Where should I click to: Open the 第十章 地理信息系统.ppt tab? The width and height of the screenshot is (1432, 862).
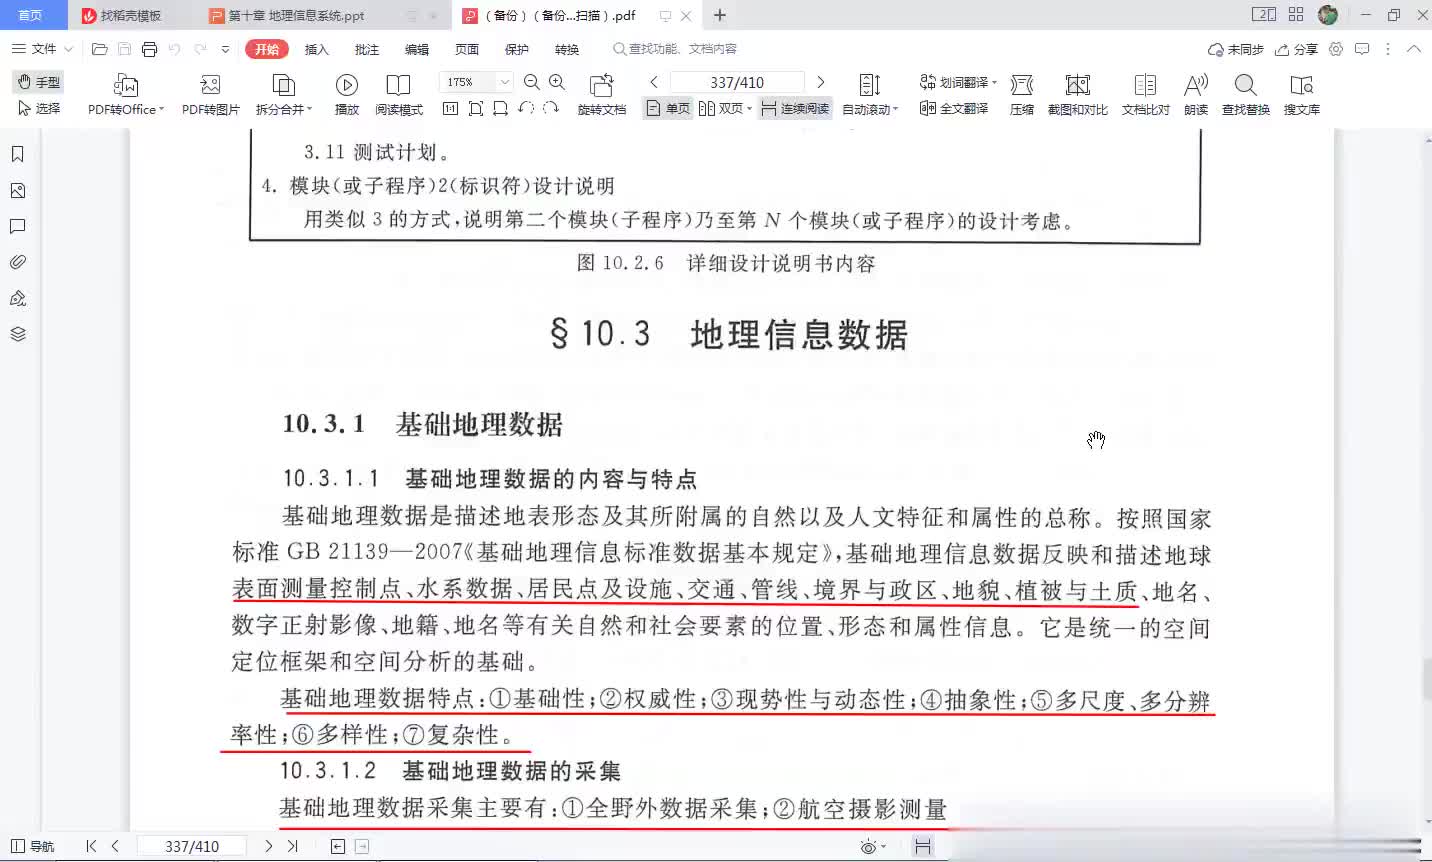[x=296, y=16]
